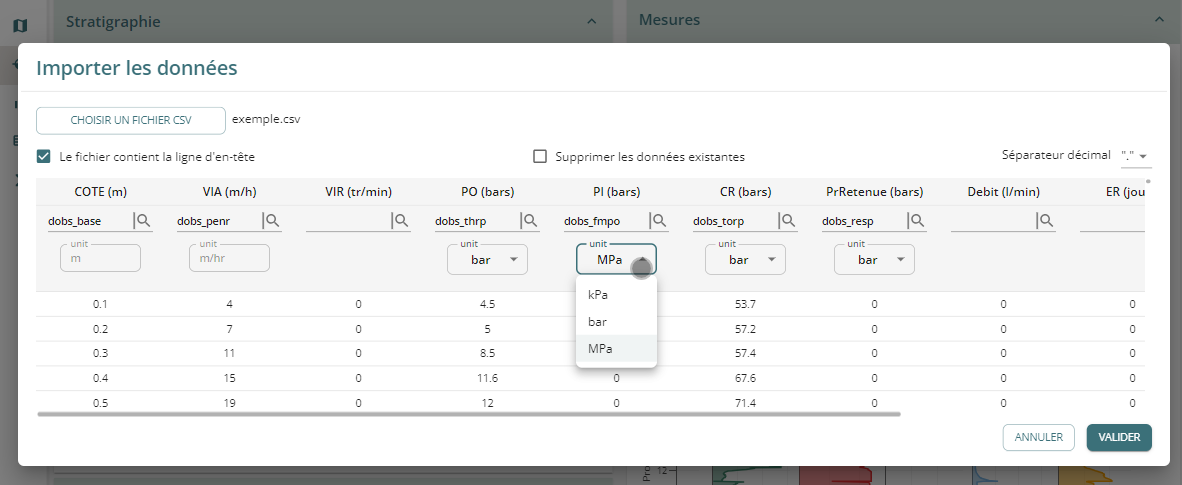Screen dimensions: 1182x485
Task: Click search icon in PrRetenue (bars) column
Action: [917, 221]
